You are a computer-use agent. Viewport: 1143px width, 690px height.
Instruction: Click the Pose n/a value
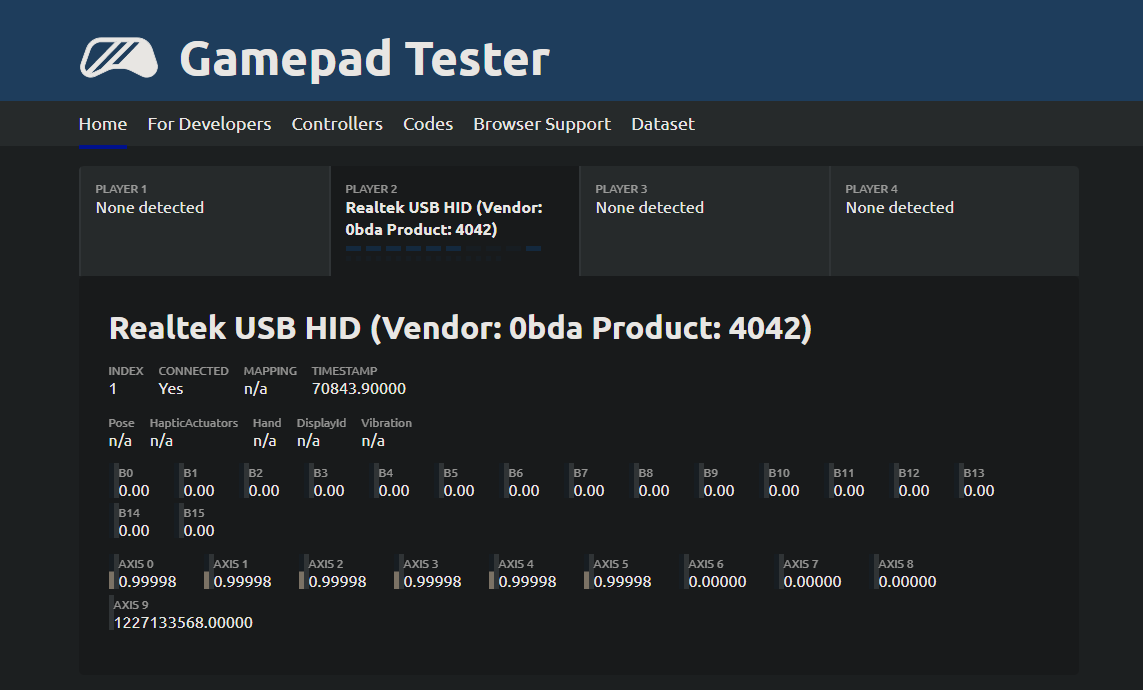pyautogui.click(x=120, y=441)
